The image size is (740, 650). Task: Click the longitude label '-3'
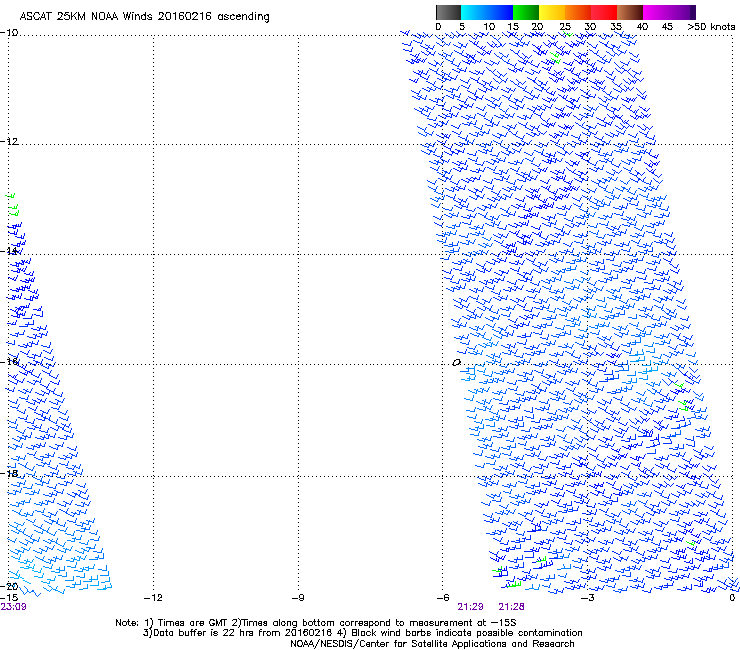(588, 598)
